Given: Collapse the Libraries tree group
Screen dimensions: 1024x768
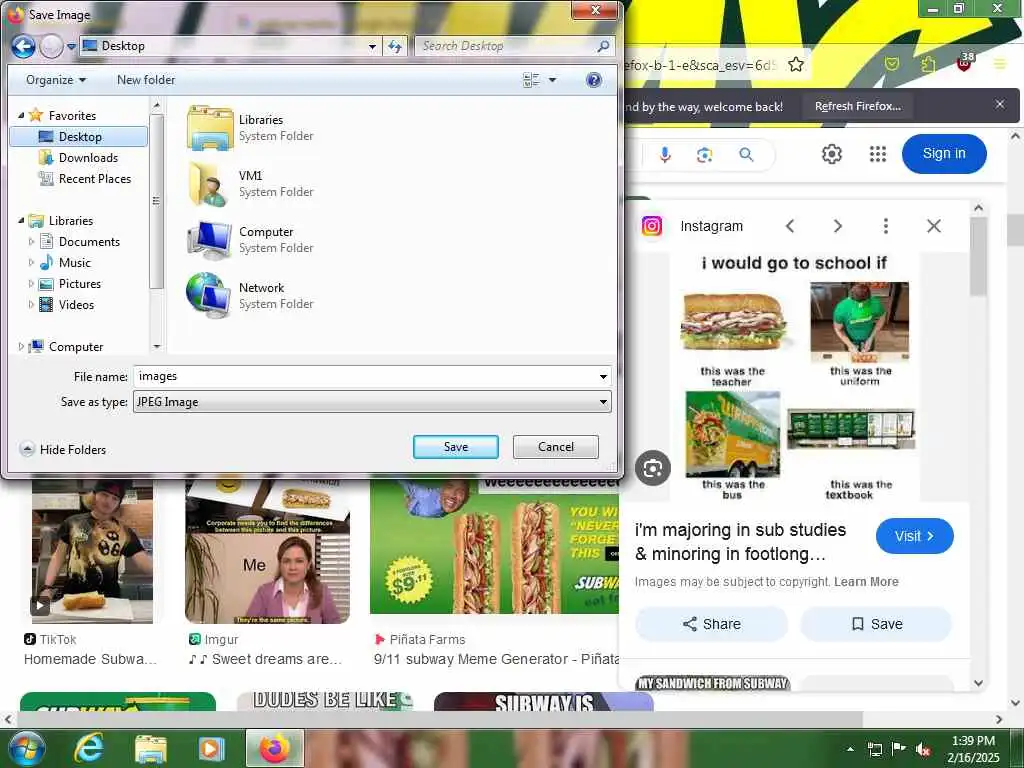Looking at the screenshot, I should pos(21,221).
